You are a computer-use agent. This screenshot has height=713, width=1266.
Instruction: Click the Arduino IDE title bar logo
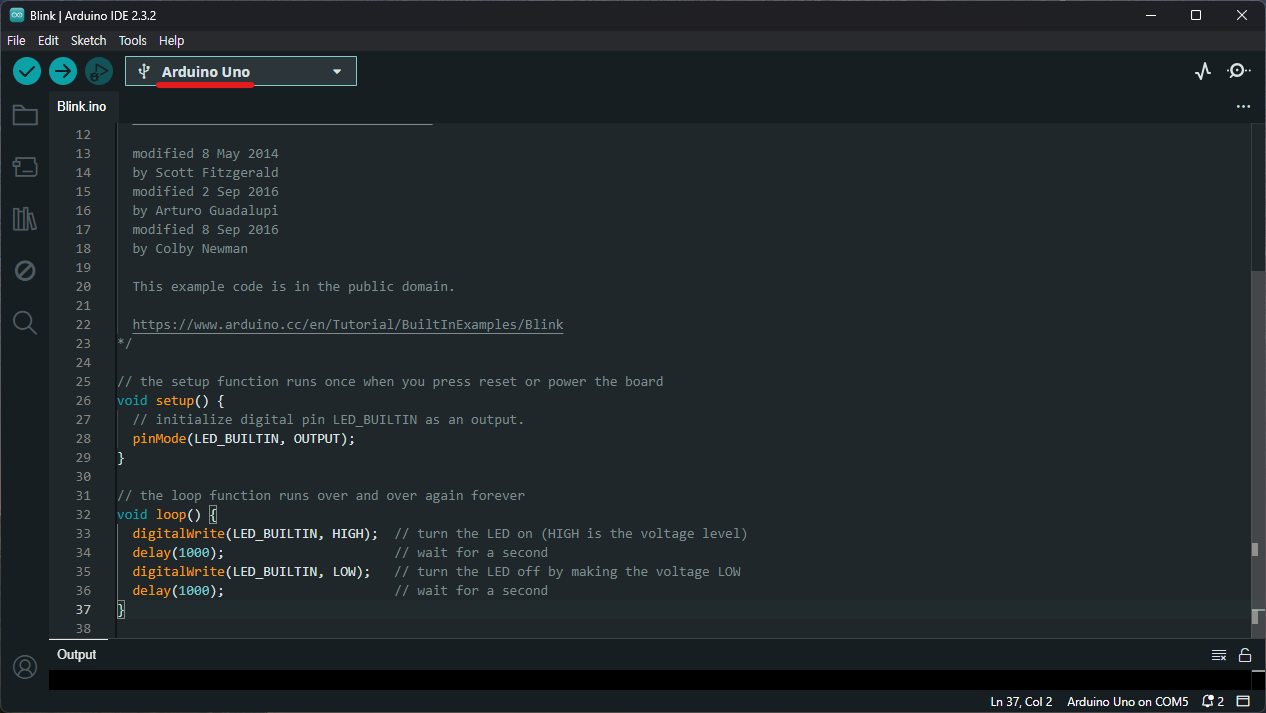coord(16,15)
